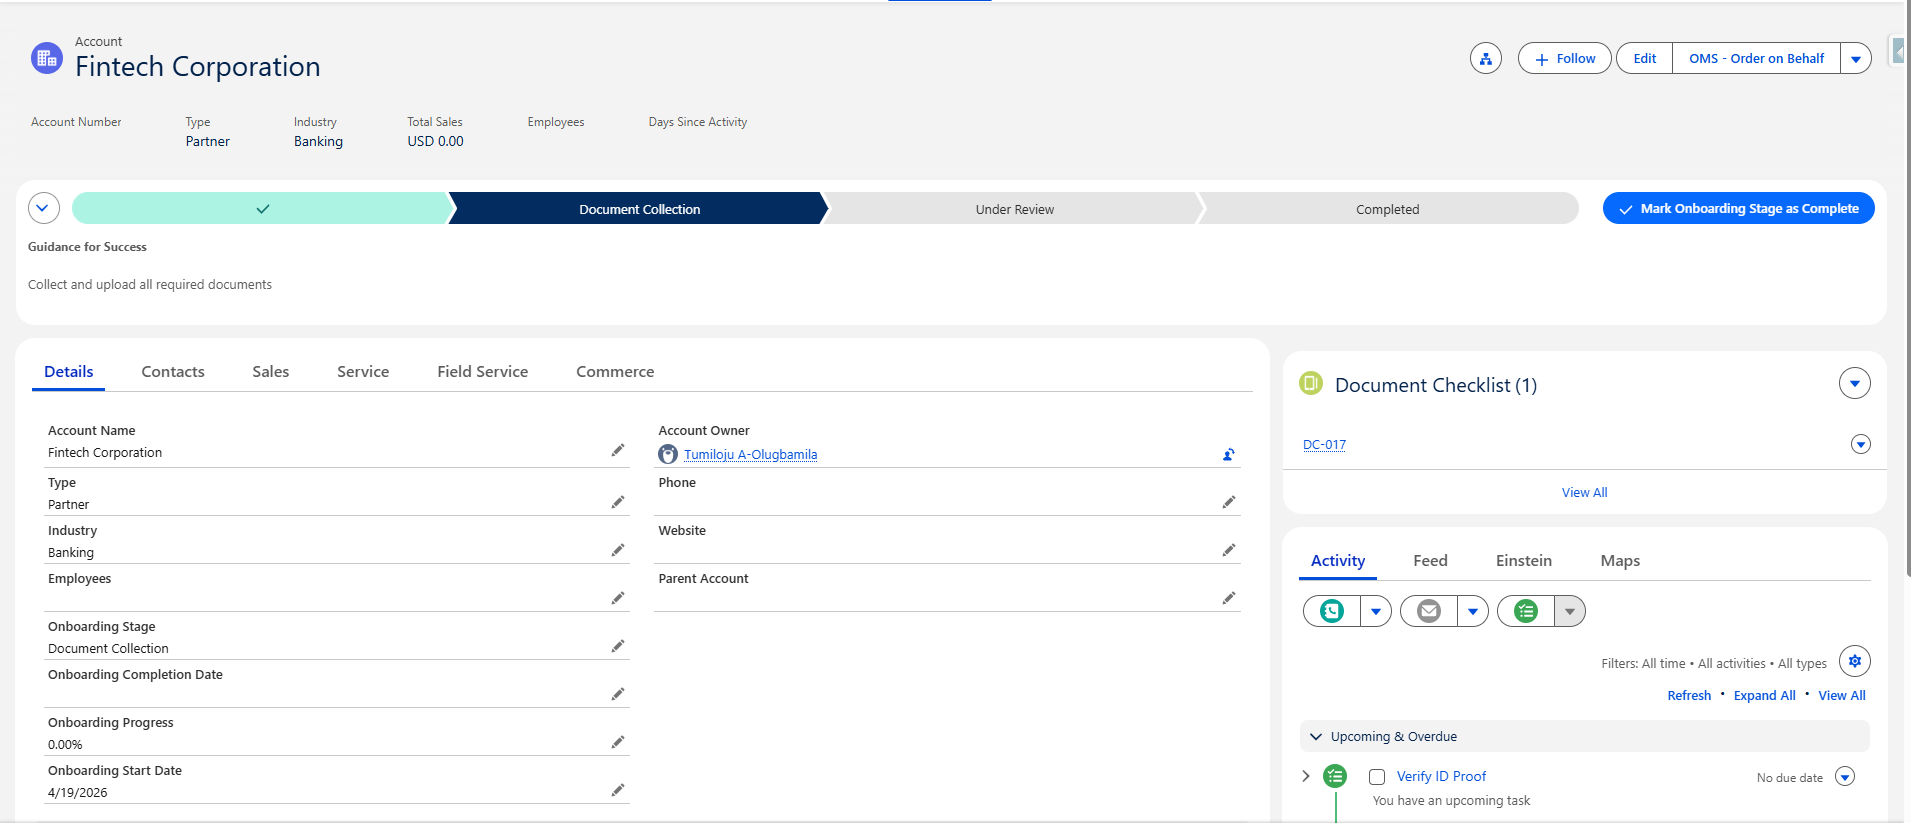This screenshot has height=823, width=1911.
Task: Click the account owner avatar icon
Action: click(x=668, y=454)
